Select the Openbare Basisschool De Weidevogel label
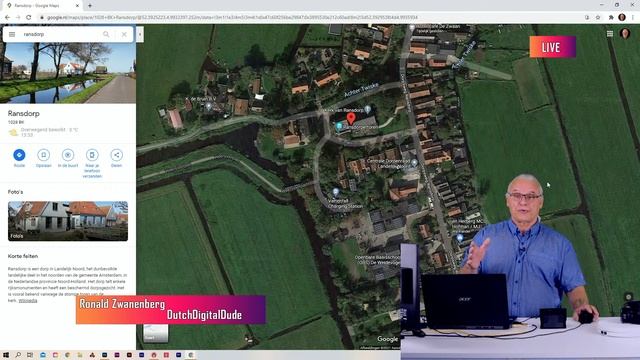 (378, 260)
